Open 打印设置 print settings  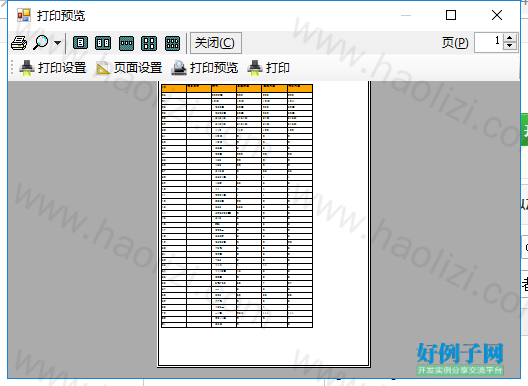pos(53,68)
